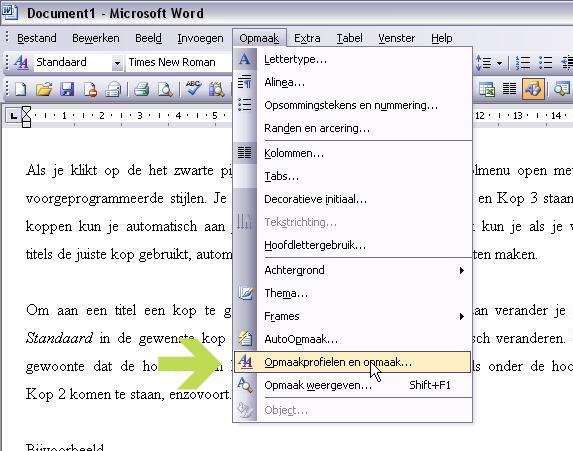Open the Help menu

pos(441,38)
